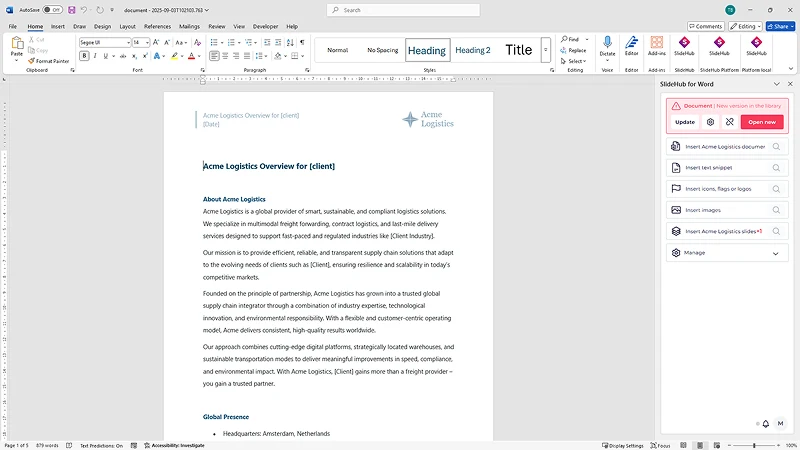This screenshot has width=800, height=450.
Task: Open the Editing mode dropdown
Action: tap(745, 26)
